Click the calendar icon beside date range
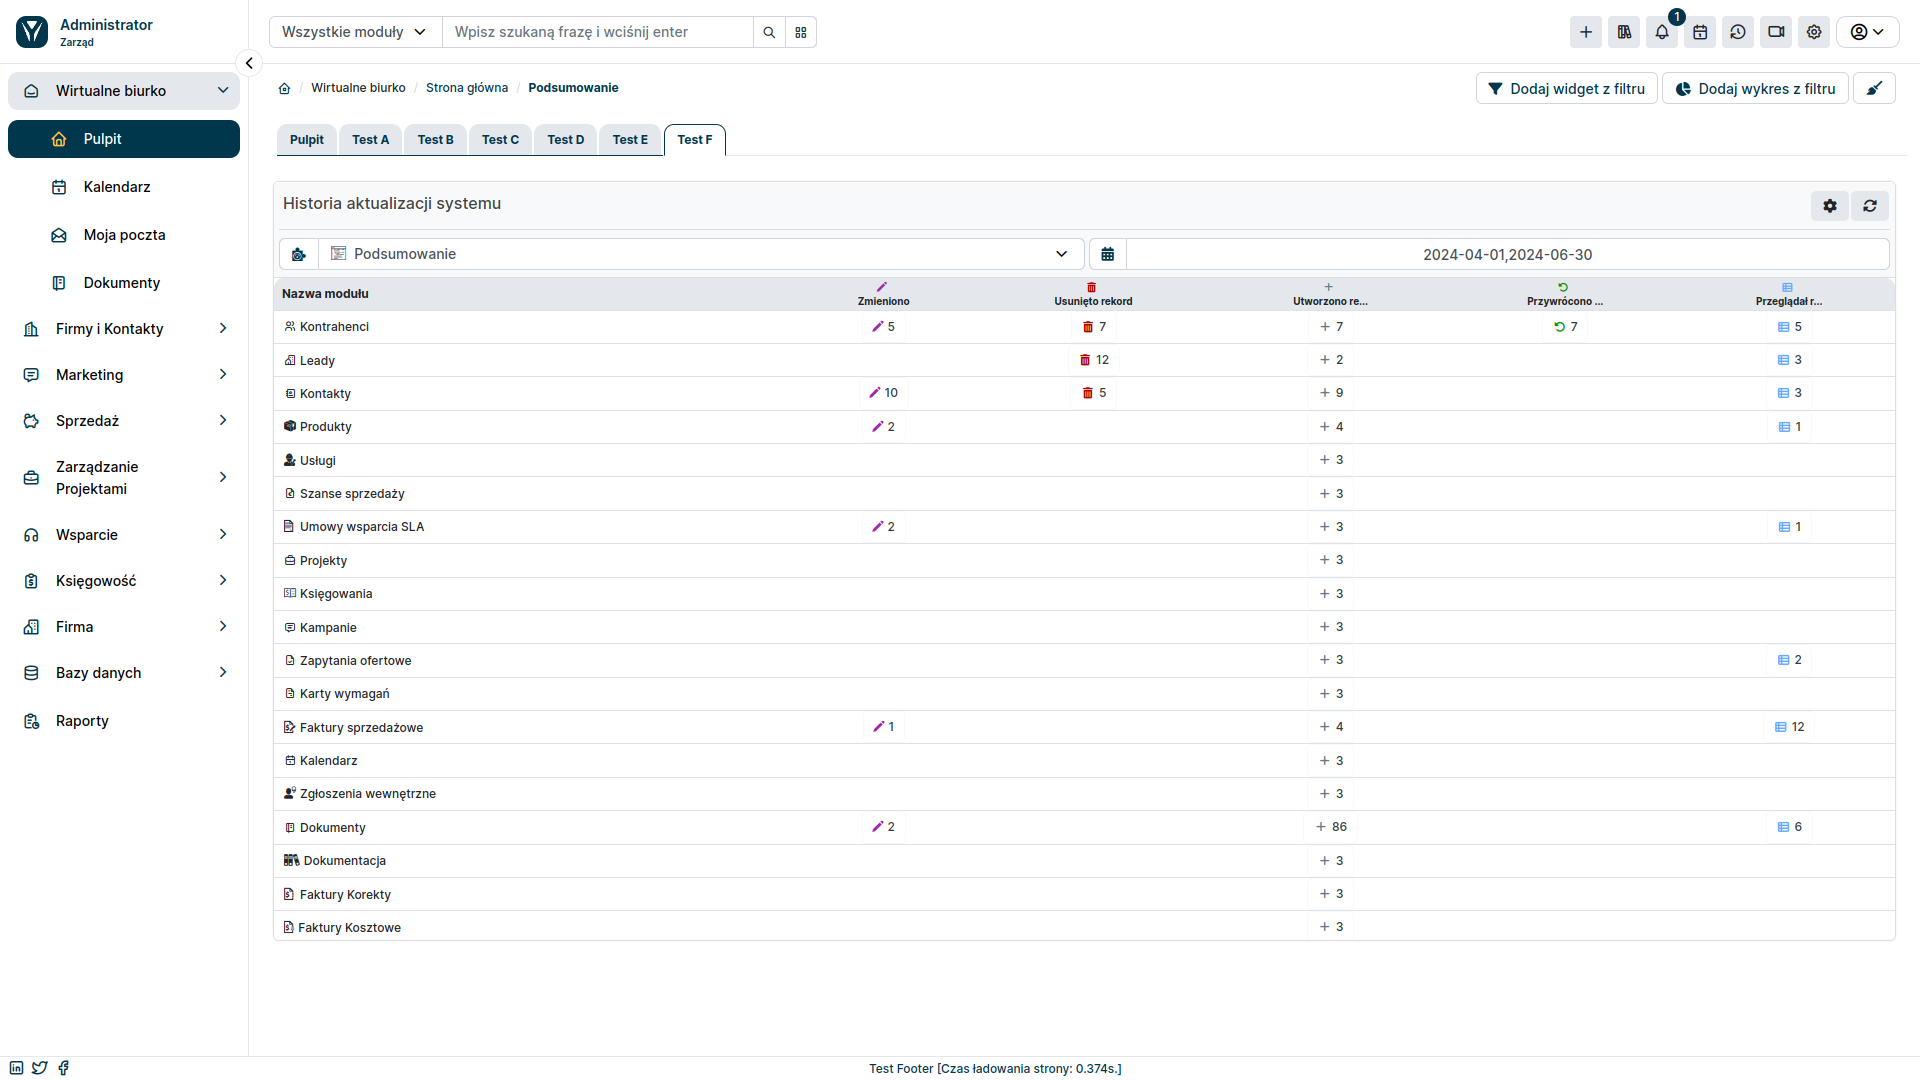 (x=1108, y=254)
